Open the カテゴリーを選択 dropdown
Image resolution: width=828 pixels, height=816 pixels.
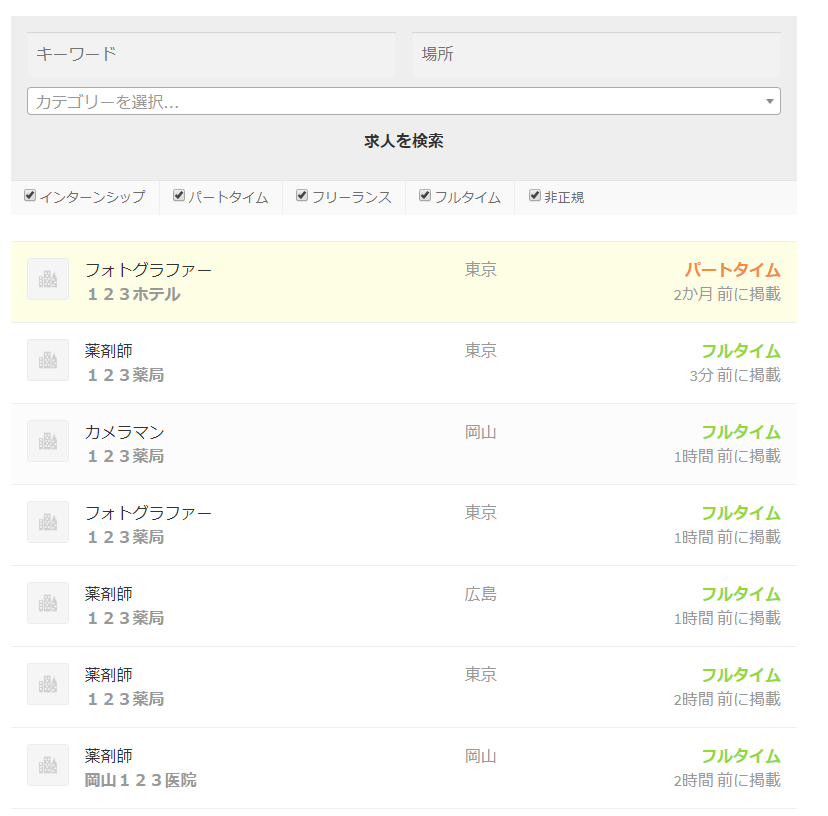pos(404,101)
